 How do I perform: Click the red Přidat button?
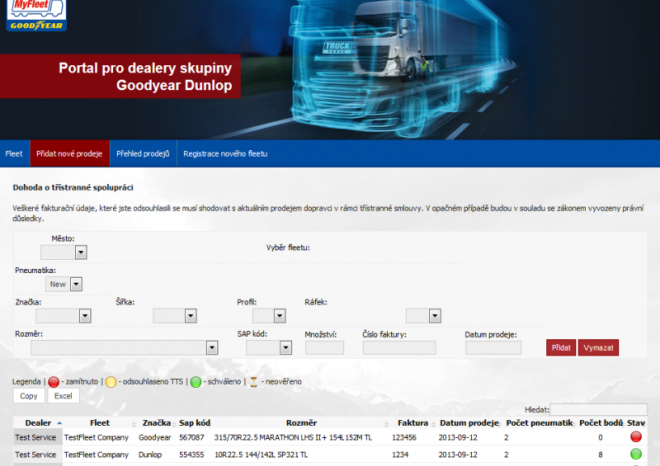pyautogui.click(x=561, y=348)
